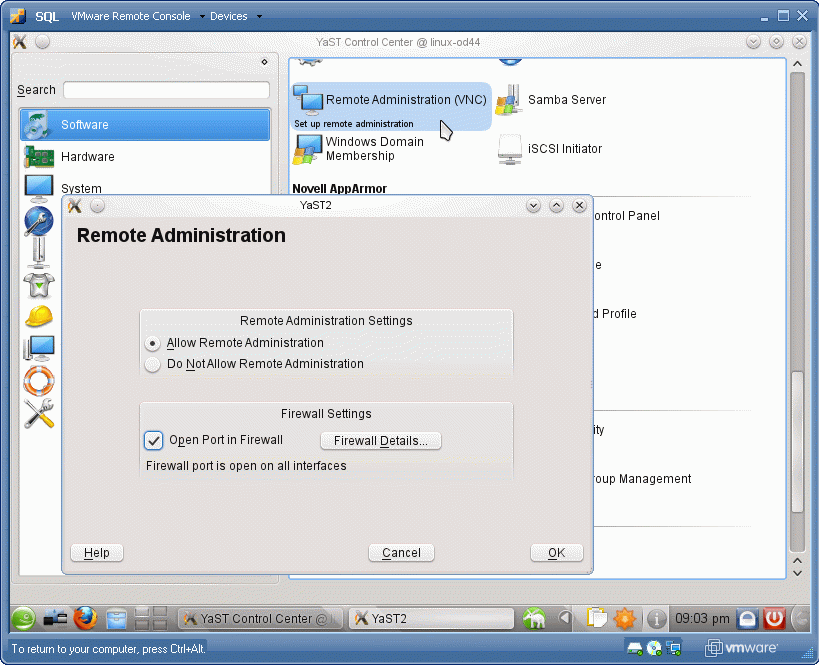This screenshot has width=819, height=665.
Task: Click the Group Management entry behind dialog
Action: tap(642, 479)
